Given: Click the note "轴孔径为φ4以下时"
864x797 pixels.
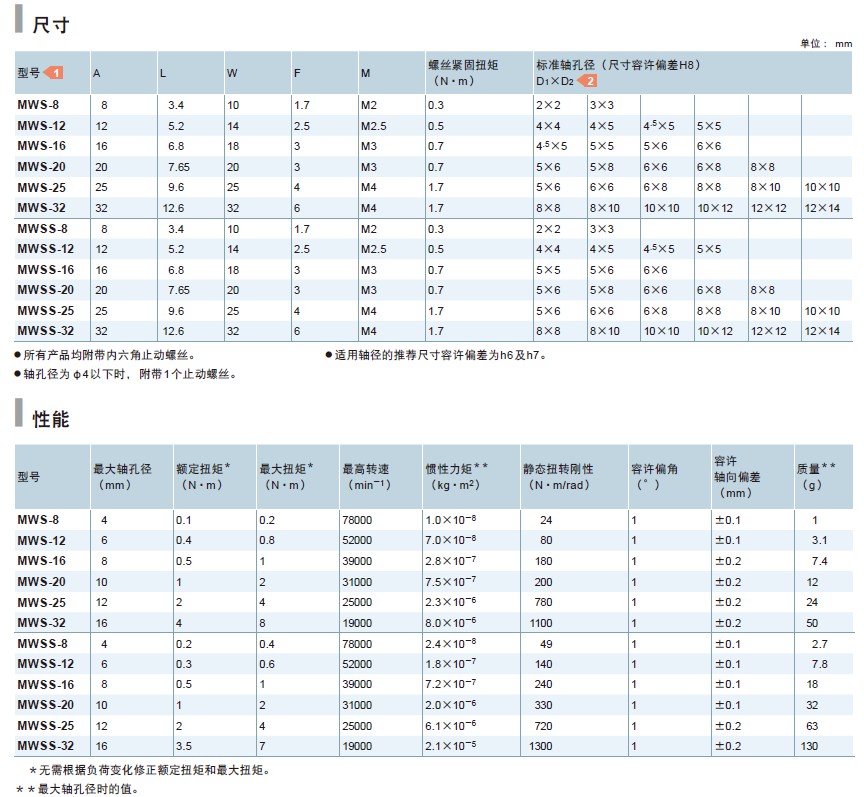Looking at the screenshot, I should coord(126,374).
